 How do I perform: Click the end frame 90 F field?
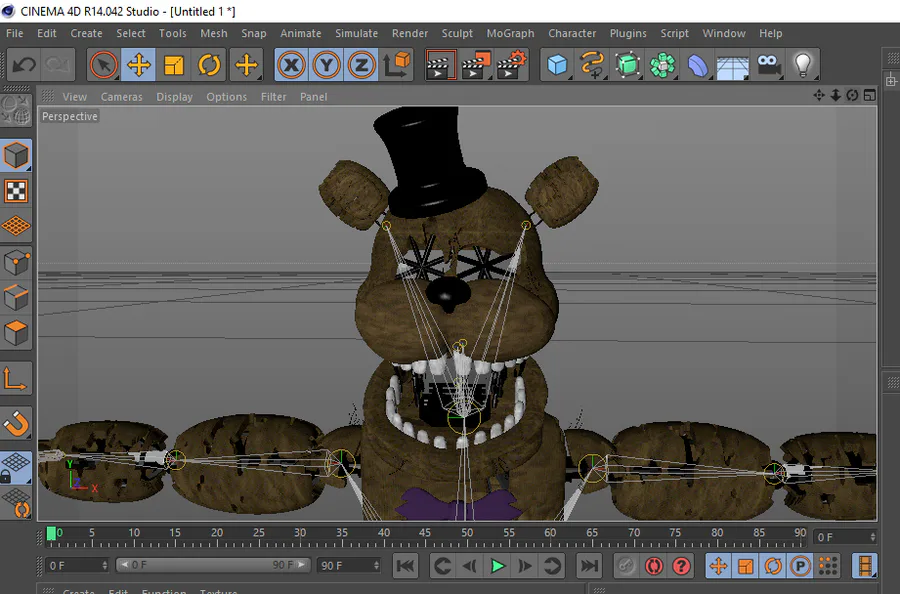[348, 565]
